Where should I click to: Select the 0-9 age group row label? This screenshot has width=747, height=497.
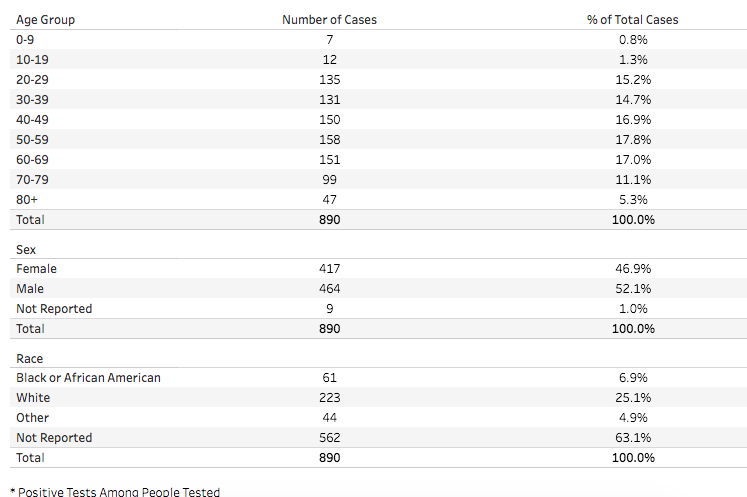(27, 39)
